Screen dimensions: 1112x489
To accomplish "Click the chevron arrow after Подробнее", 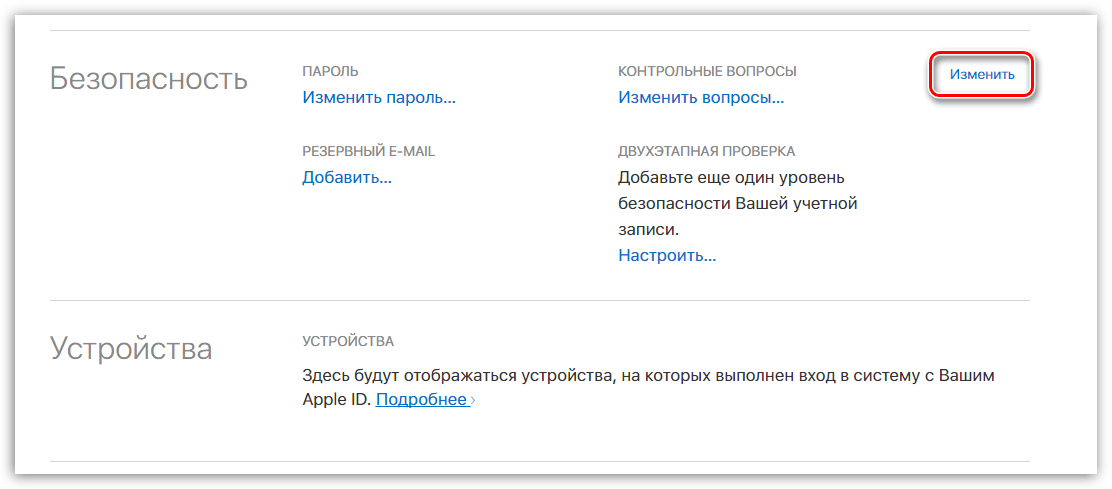I will 473,401.
